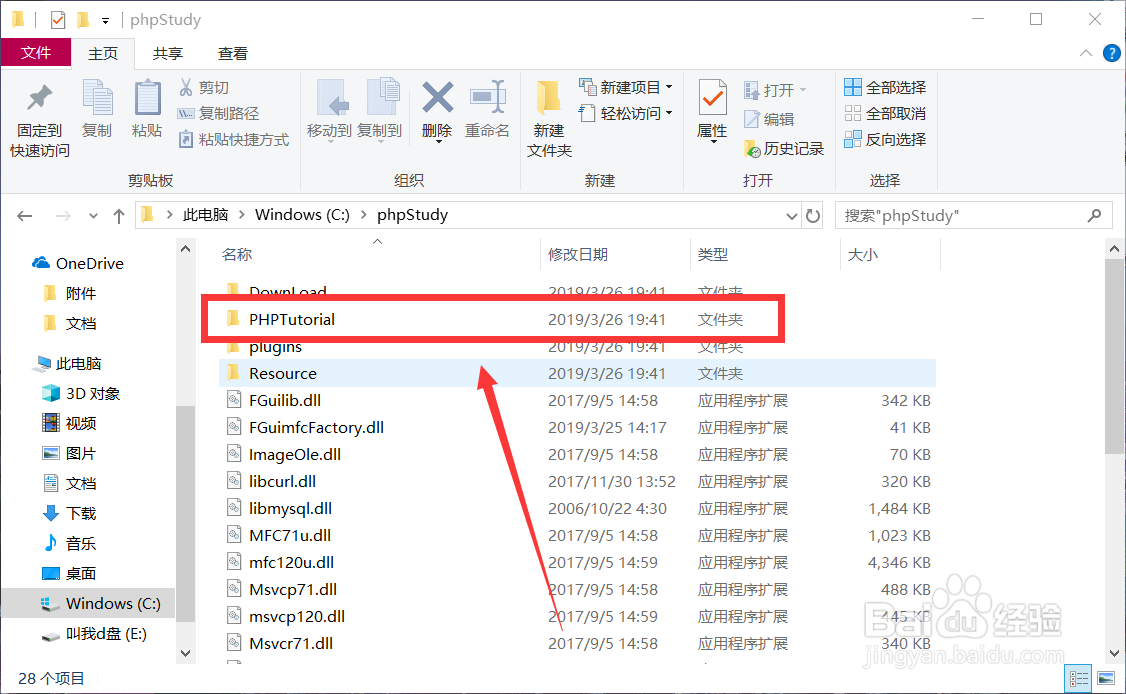This screenshot has width=1126, height=694.
Task: Expand the Open button dropdown
Action: click(803, 90)
